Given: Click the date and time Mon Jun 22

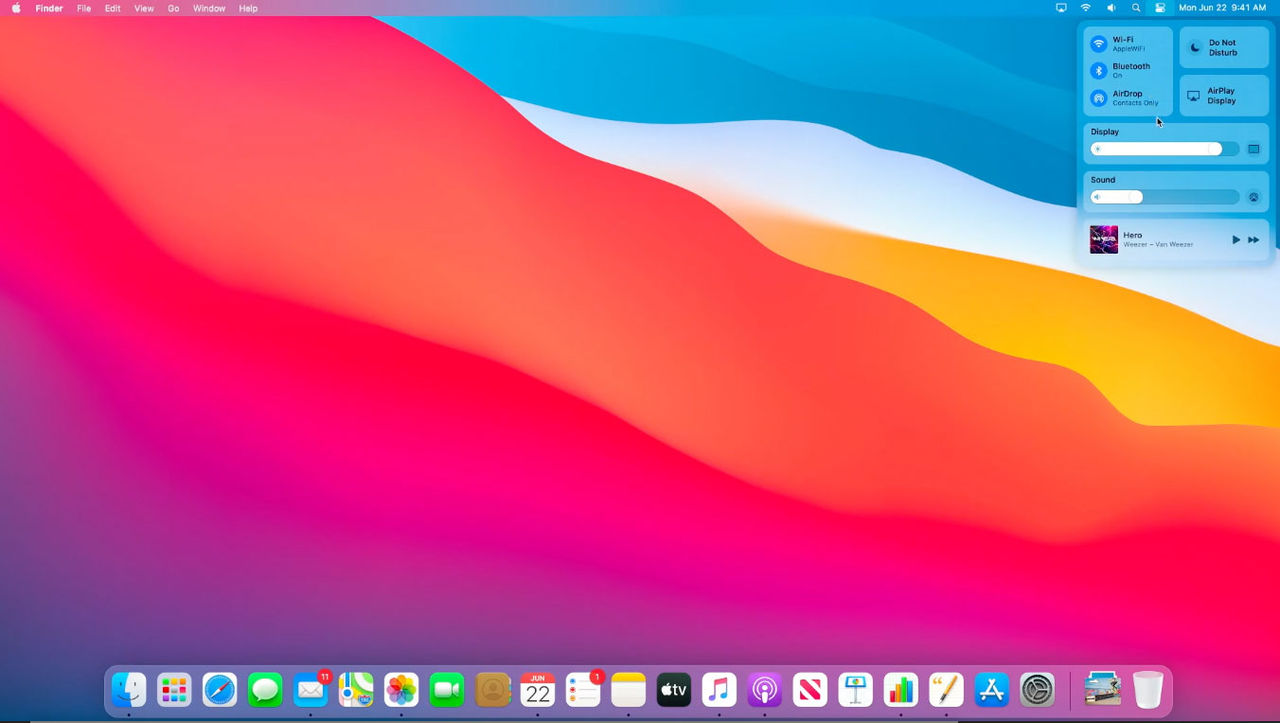Looking at the screenshot, I should [x=1223, y=8].
